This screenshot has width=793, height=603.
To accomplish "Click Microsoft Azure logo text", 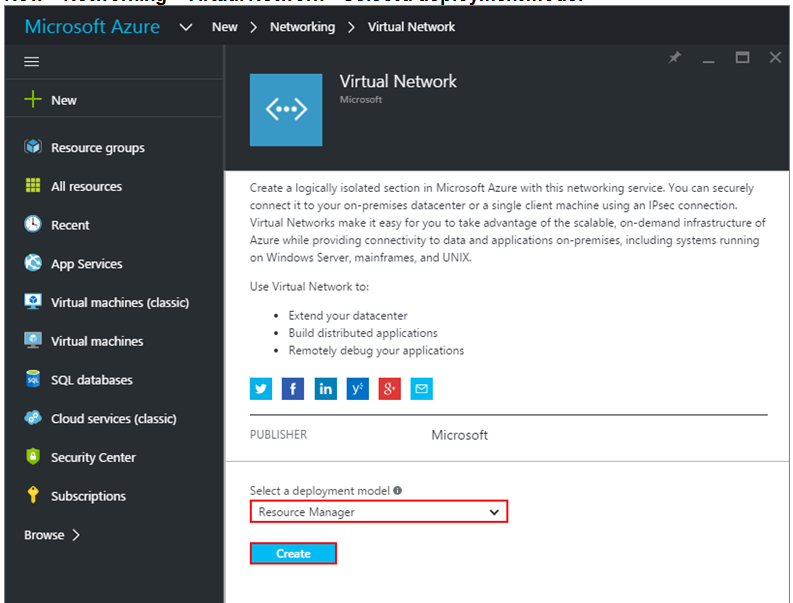I will pyautogui.click(x=92, y=26).
